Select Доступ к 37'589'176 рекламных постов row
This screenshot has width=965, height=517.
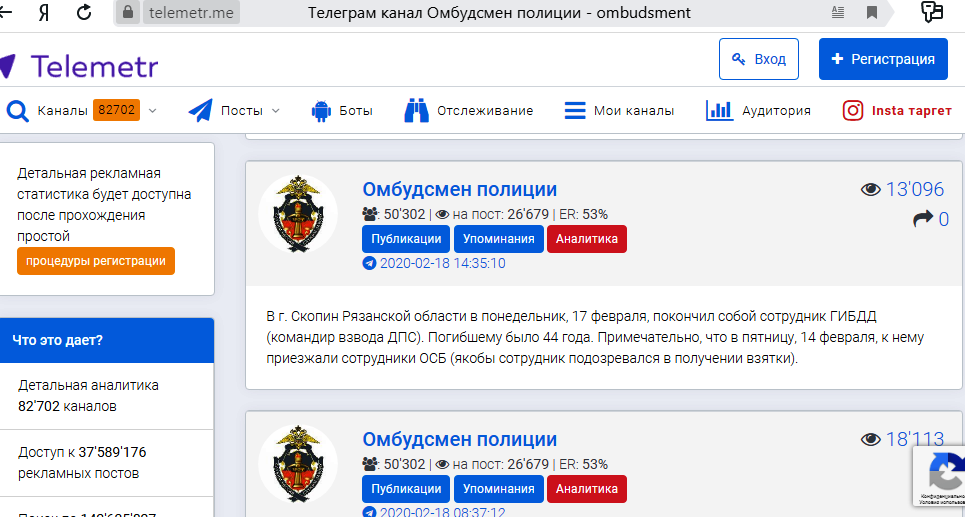tap(106, 463)
